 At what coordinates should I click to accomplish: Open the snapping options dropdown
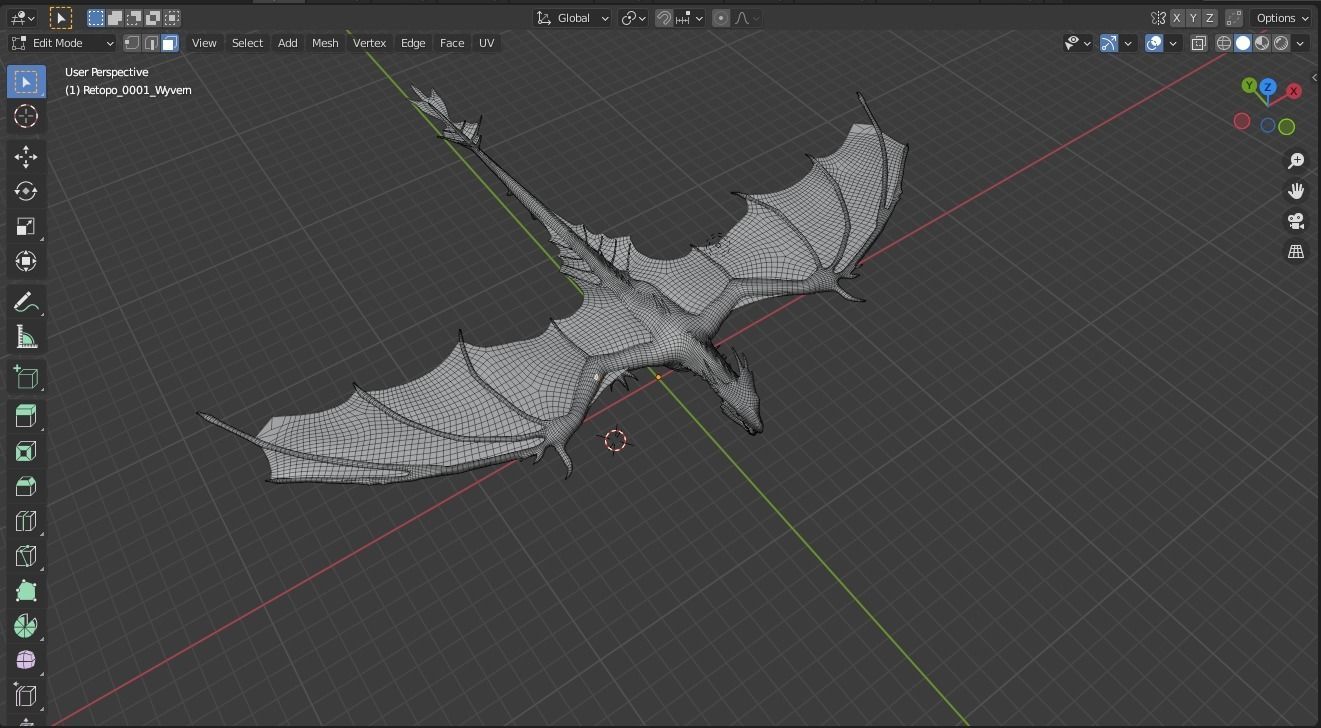pyautogui.click(x=690, y=18)
